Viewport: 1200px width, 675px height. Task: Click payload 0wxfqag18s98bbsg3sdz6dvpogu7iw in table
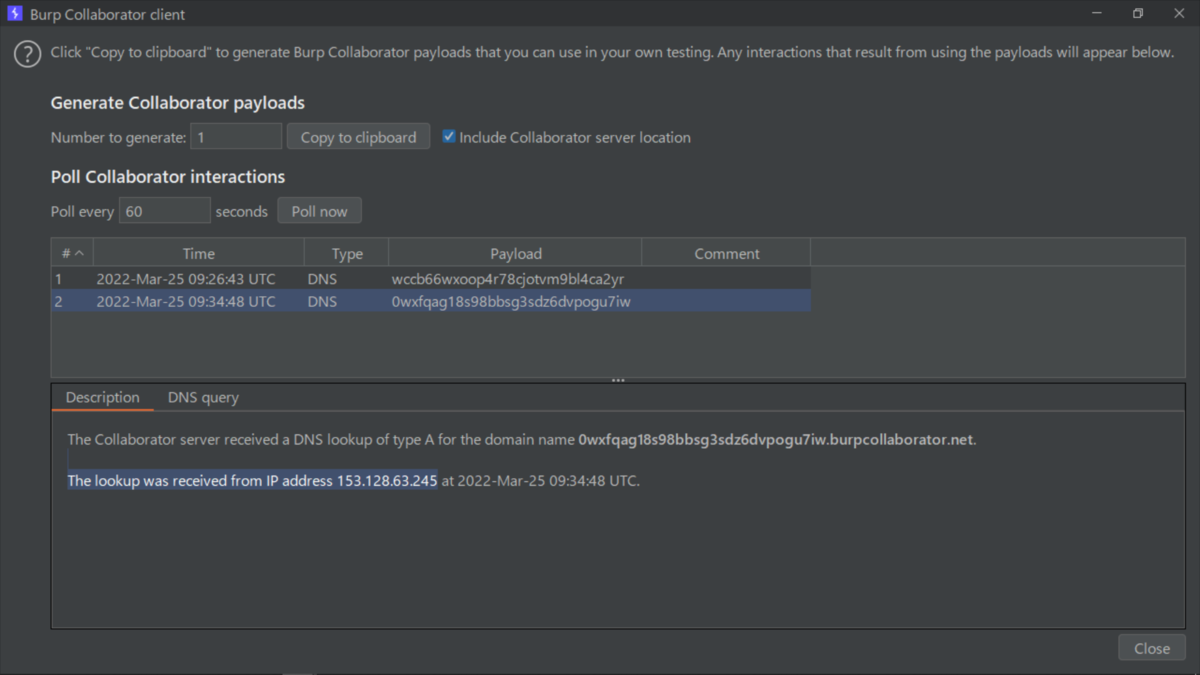[511, 301]
